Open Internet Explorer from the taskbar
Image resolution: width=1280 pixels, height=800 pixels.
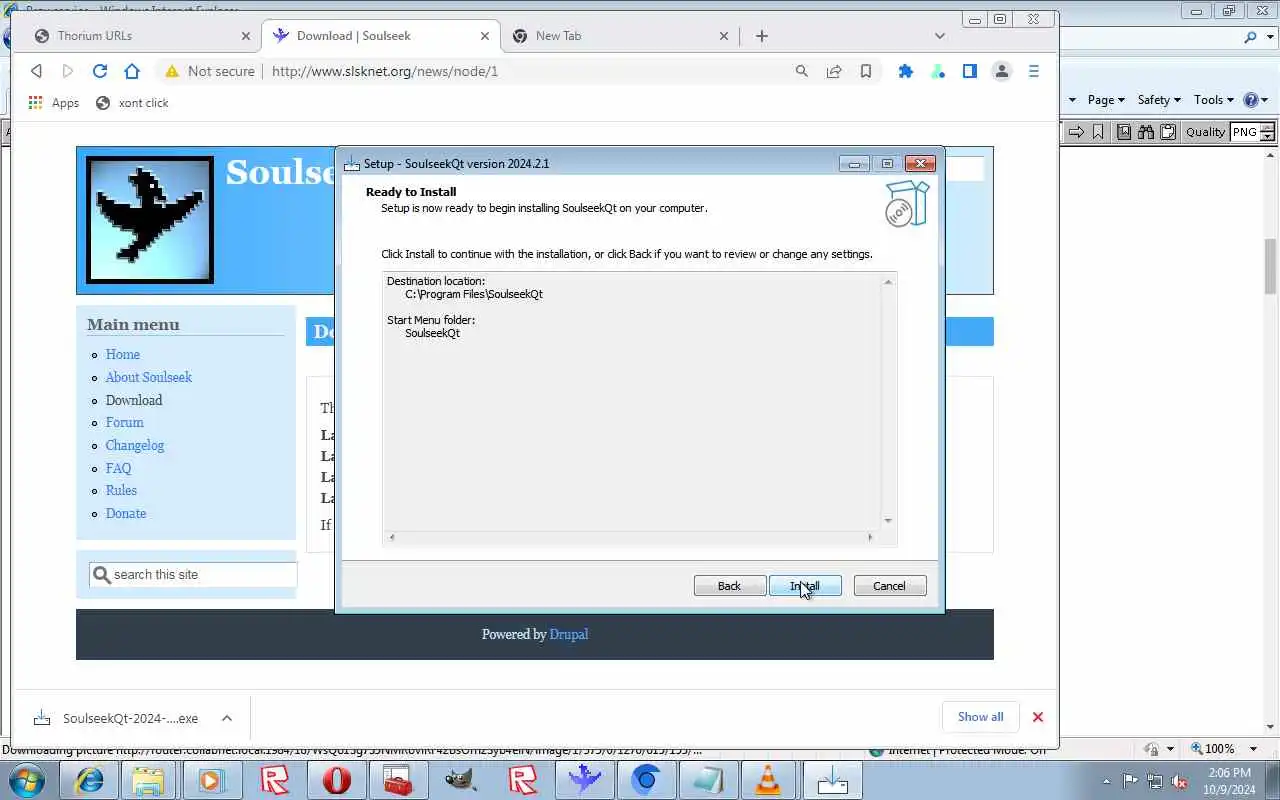pyautogui.click(x=89, y=780)
